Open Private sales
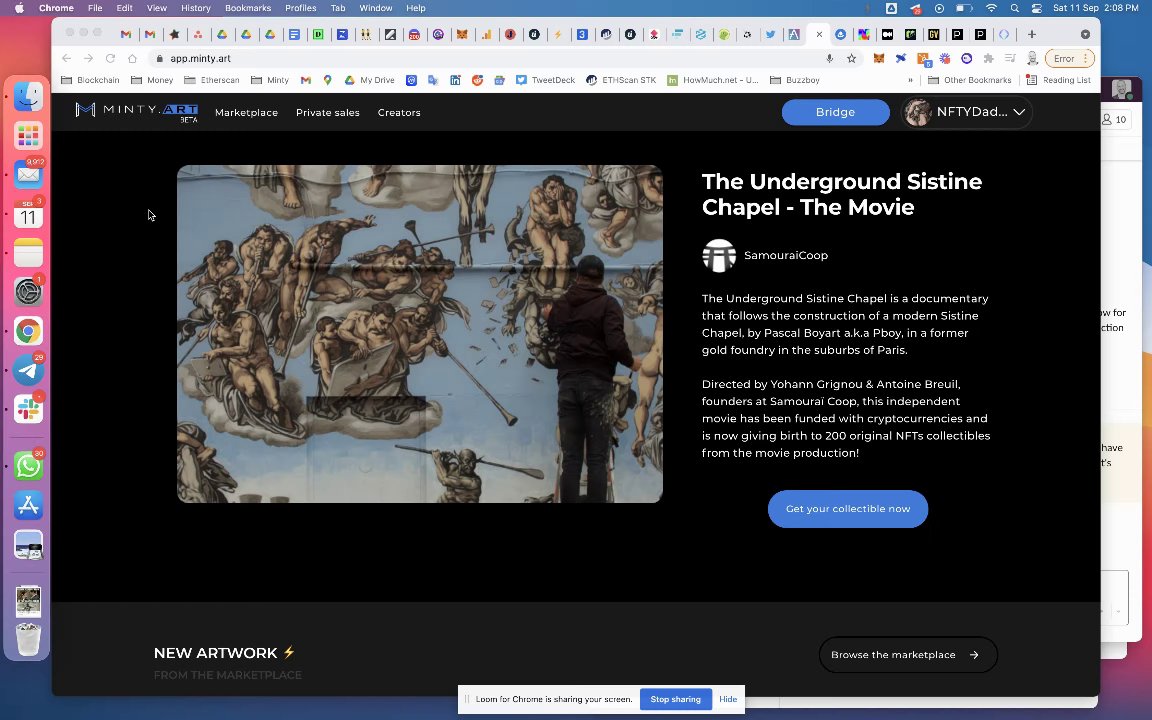This screenshot has height=720, width=1152. (x=328, y=112)
